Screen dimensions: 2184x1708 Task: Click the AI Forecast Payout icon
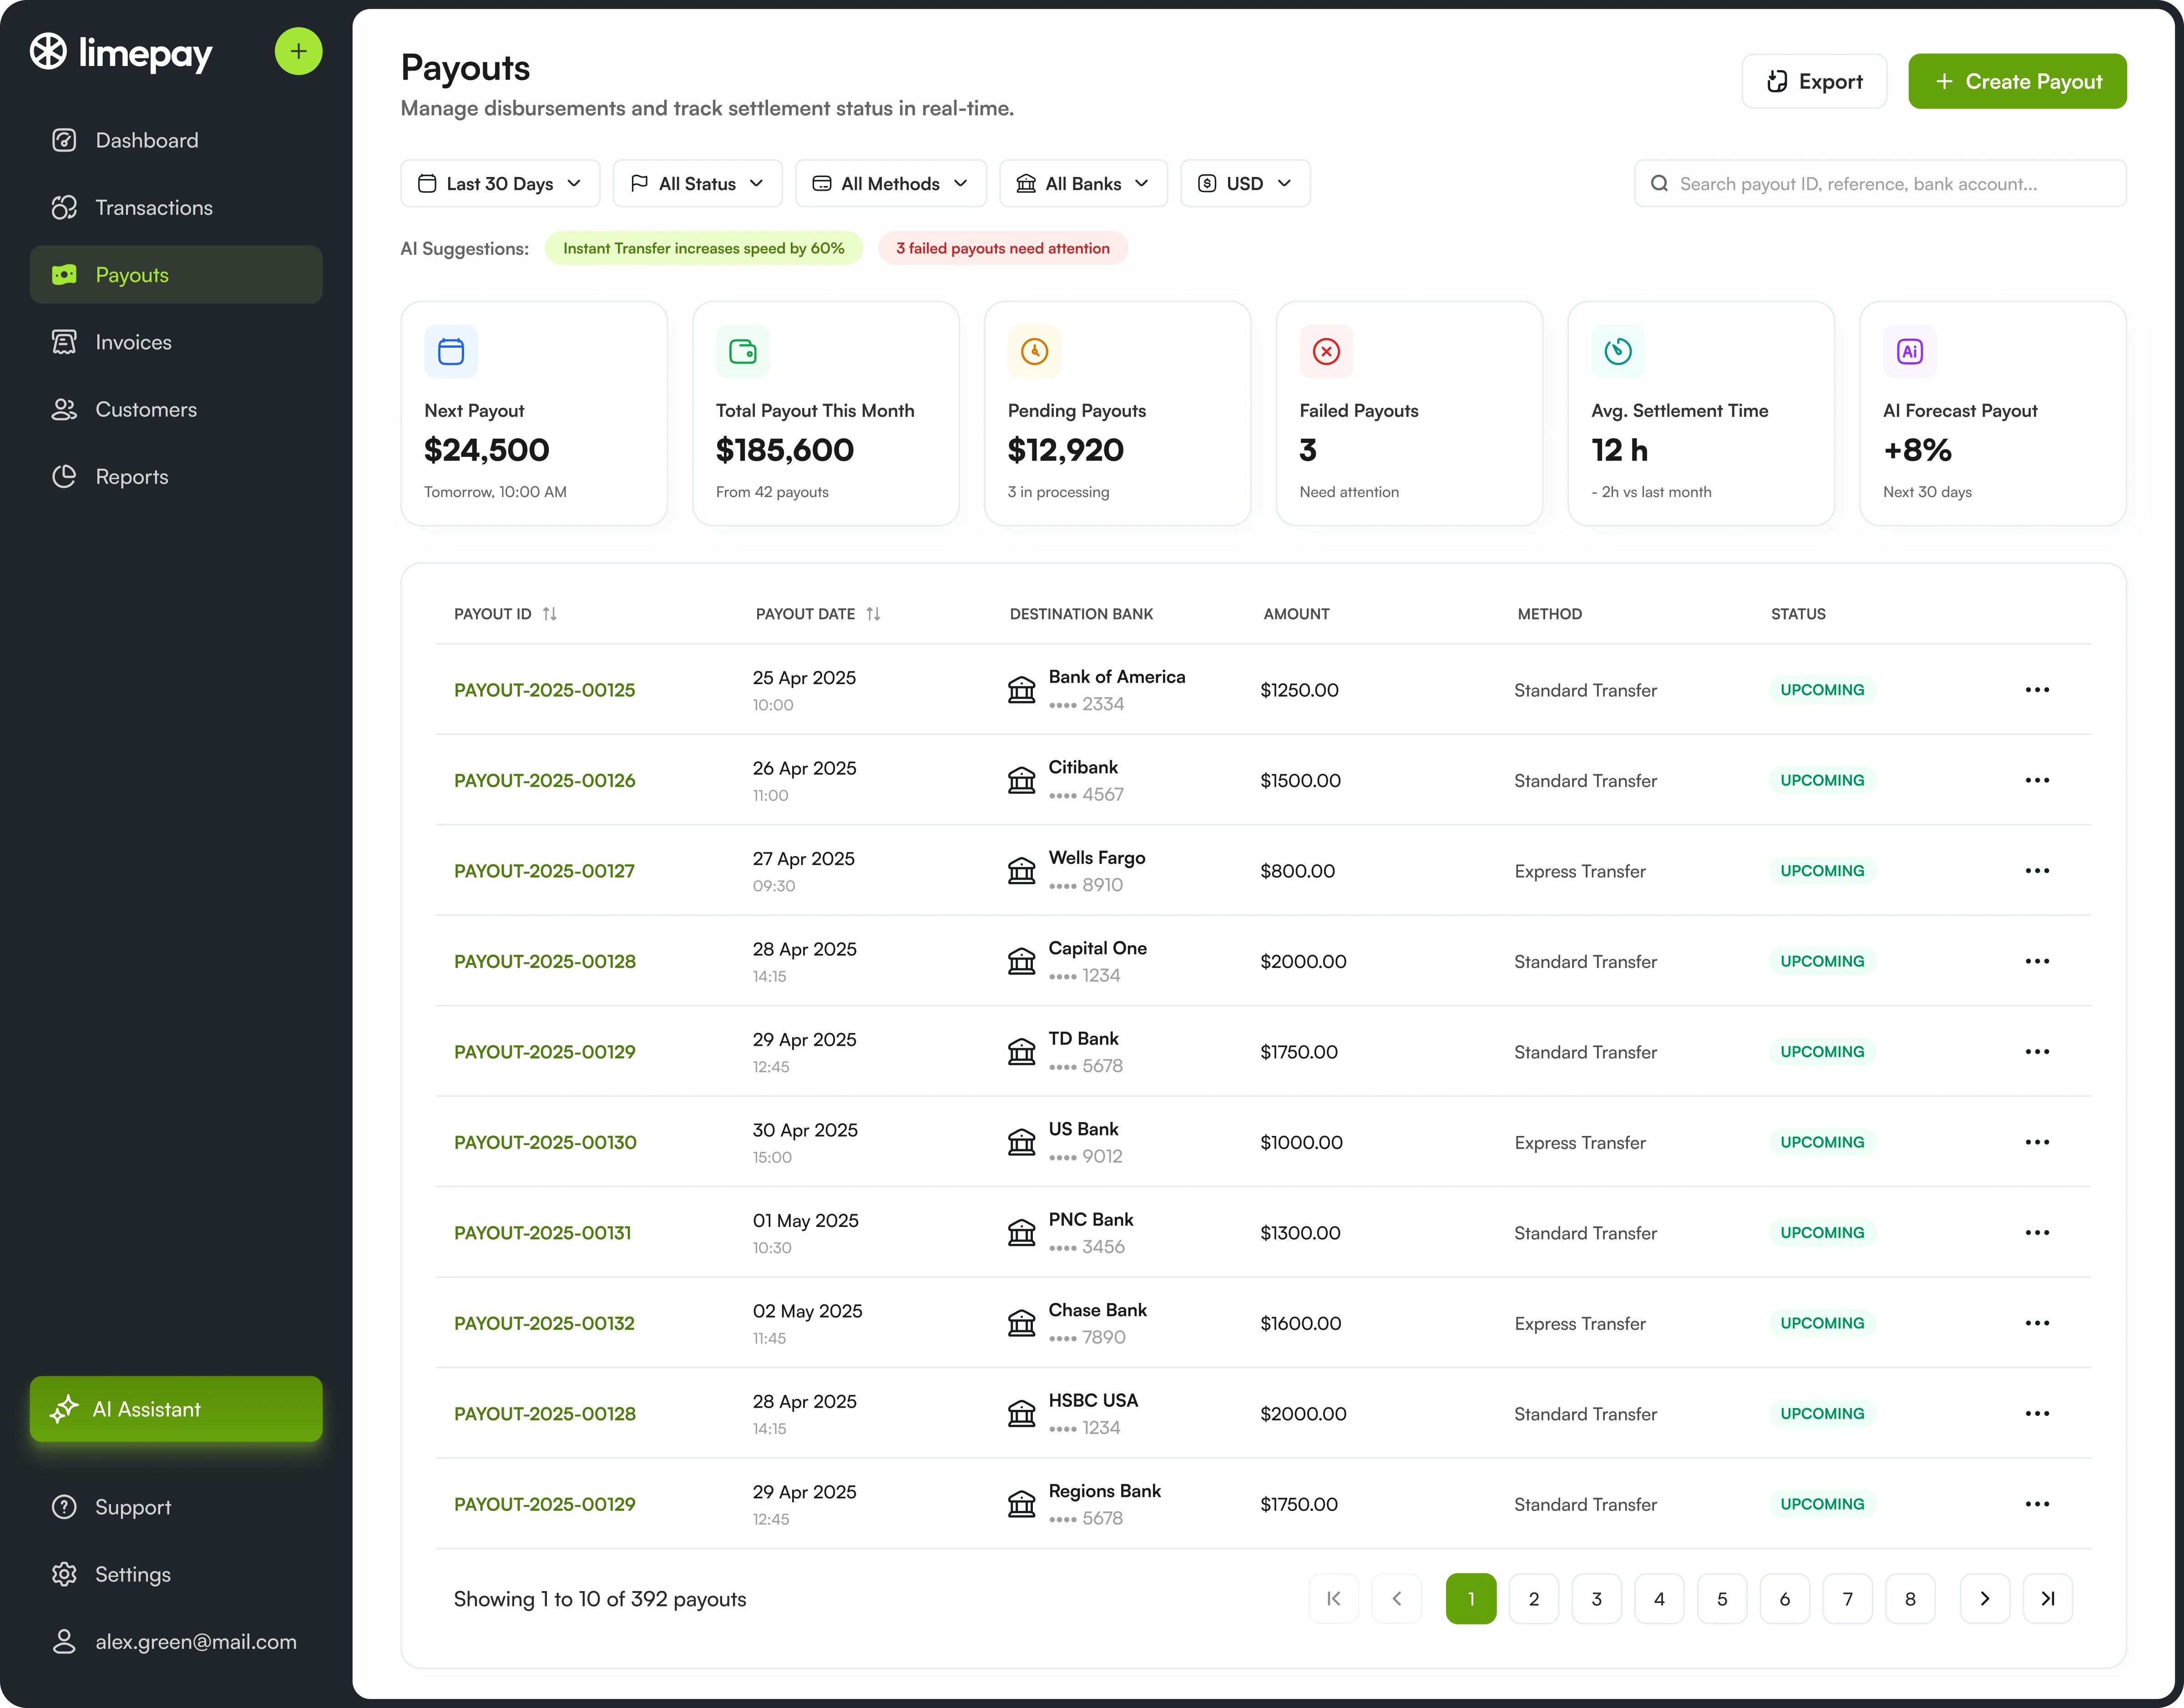(1910, 351)
